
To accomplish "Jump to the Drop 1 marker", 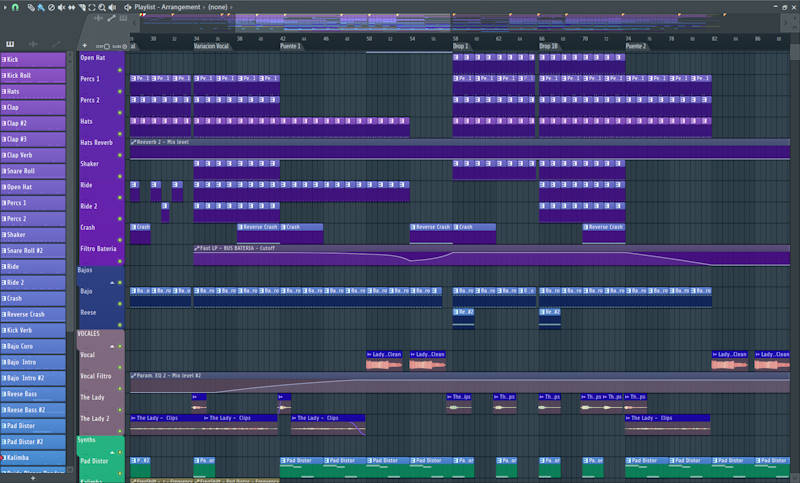I will click(461, 46).
